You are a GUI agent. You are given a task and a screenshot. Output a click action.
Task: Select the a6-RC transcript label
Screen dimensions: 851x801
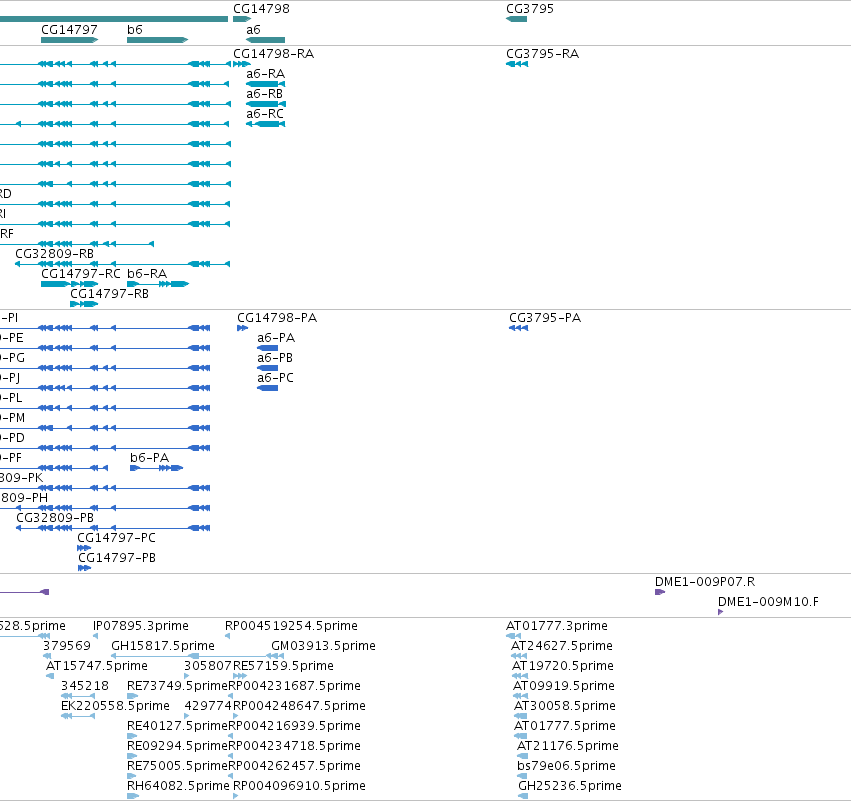[265, 114]
